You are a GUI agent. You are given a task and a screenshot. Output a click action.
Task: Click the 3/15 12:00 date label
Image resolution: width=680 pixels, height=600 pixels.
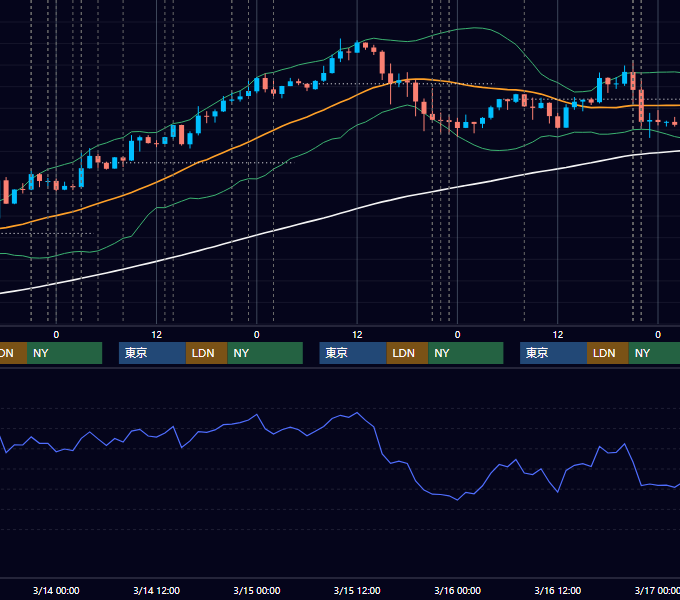click(357, 590)
